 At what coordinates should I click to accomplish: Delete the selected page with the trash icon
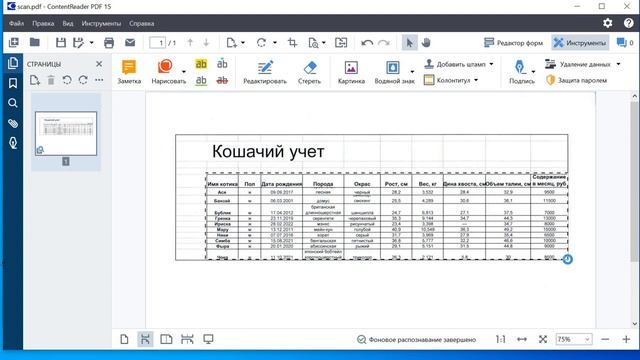coord(51,80)
